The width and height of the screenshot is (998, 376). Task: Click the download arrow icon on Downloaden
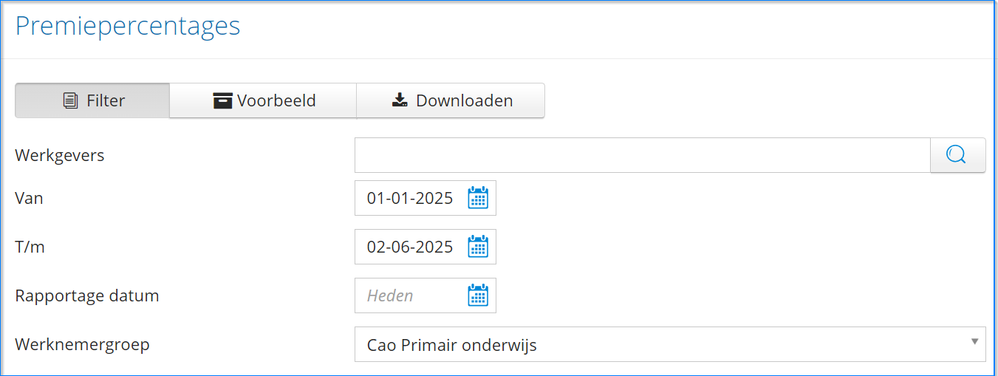point(400,101)
